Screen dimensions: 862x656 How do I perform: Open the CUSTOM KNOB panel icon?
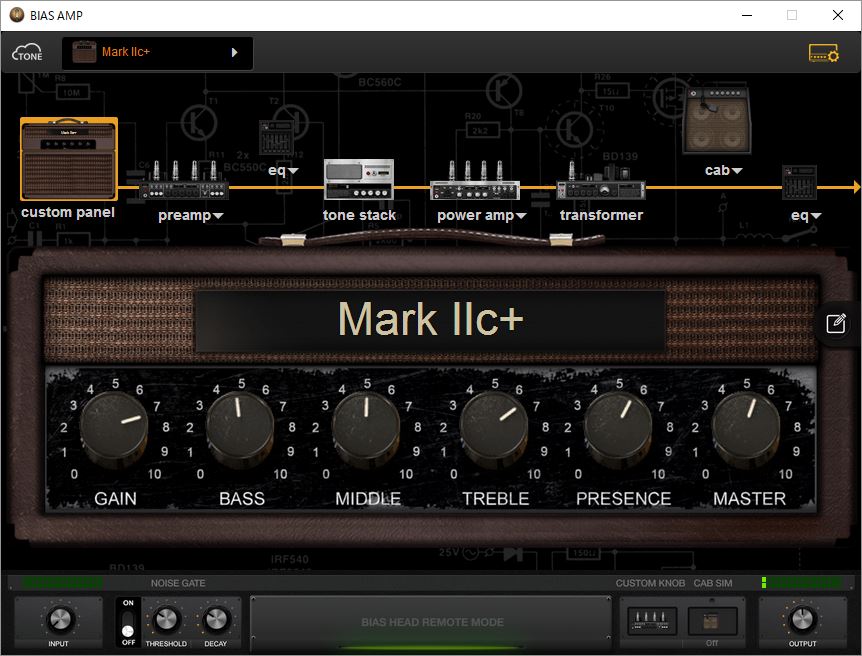(652, 621)
